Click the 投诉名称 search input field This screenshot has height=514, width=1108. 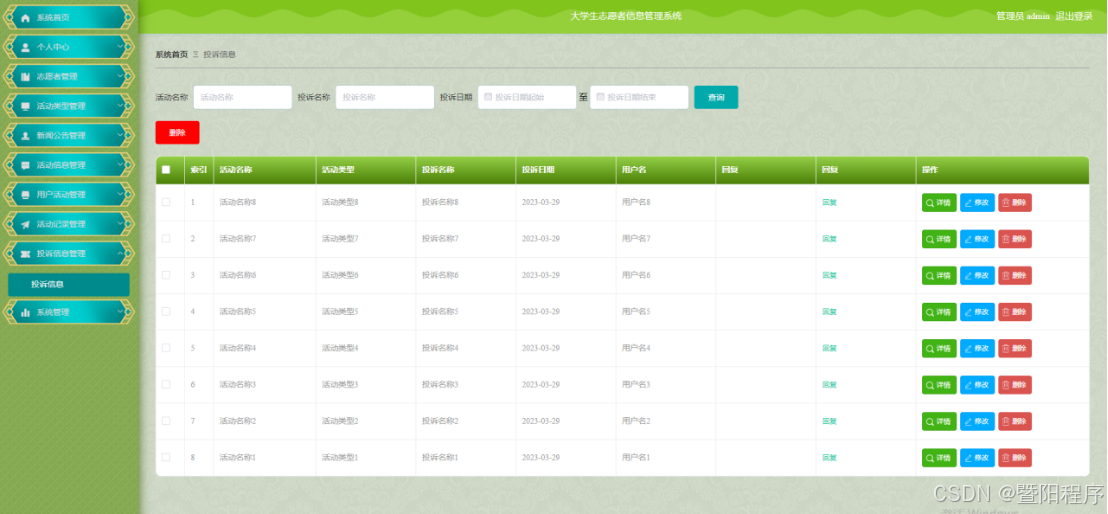coord(384,98)
